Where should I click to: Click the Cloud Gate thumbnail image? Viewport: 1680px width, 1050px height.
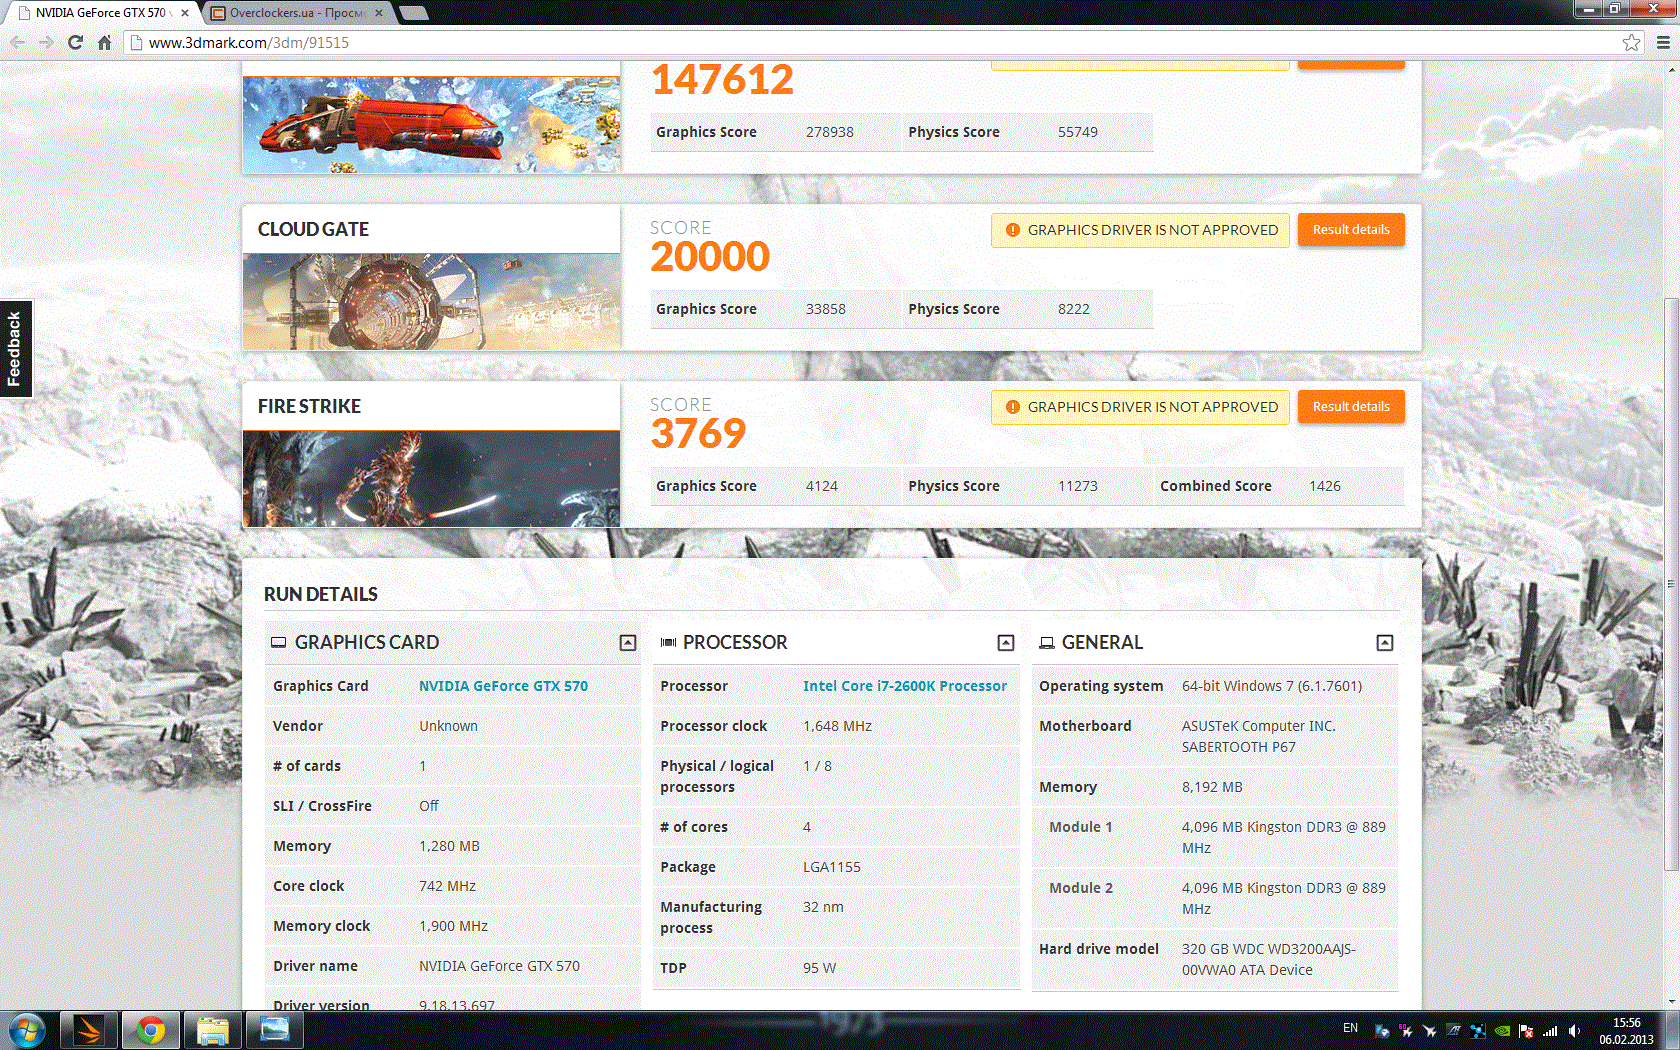(x=431, y=301)
